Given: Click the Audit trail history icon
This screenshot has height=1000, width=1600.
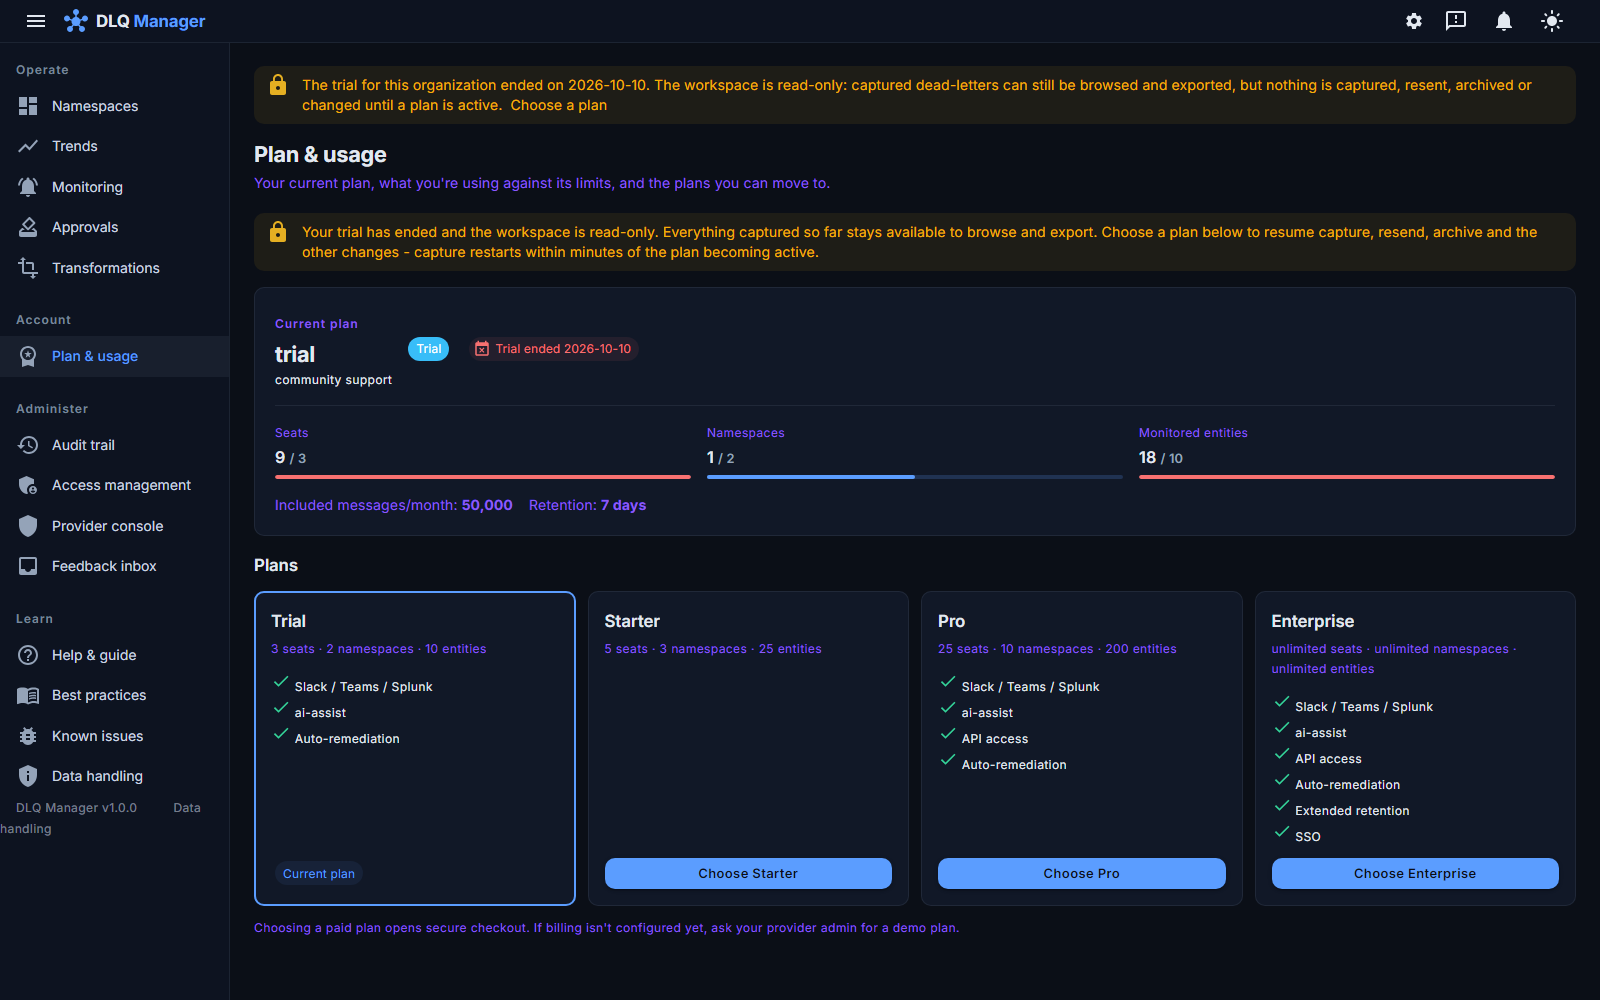Looking at the screenshot, I should pyautogui.click(x=28, y=445).
